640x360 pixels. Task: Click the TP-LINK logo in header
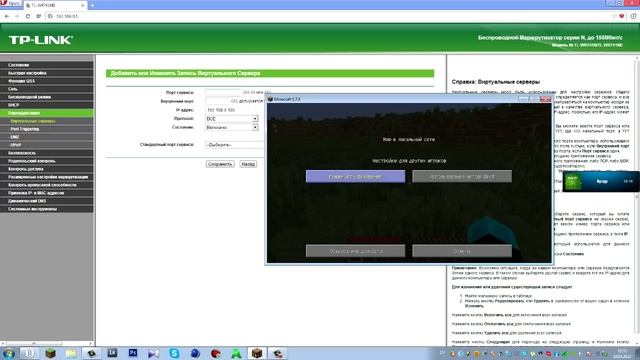point(41,40)
